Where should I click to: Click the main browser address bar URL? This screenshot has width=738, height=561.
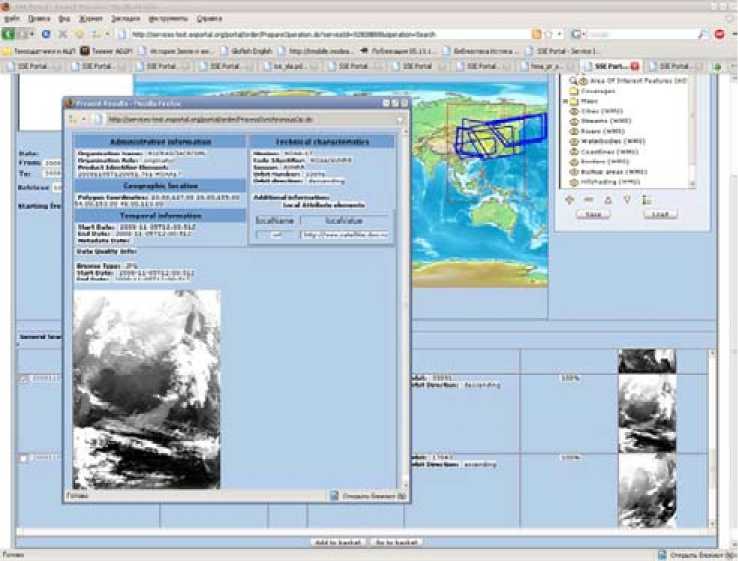(284, 34)
